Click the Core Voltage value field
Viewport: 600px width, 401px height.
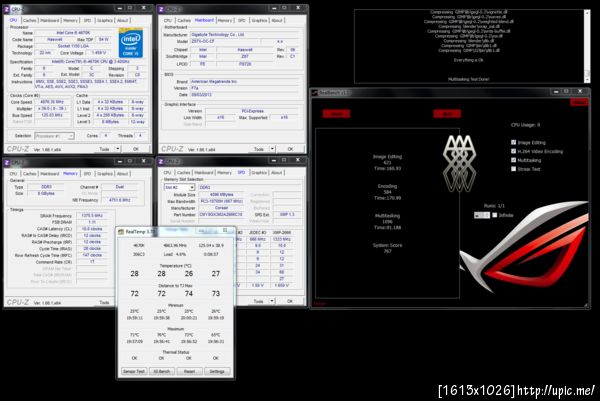pos(99,53)
